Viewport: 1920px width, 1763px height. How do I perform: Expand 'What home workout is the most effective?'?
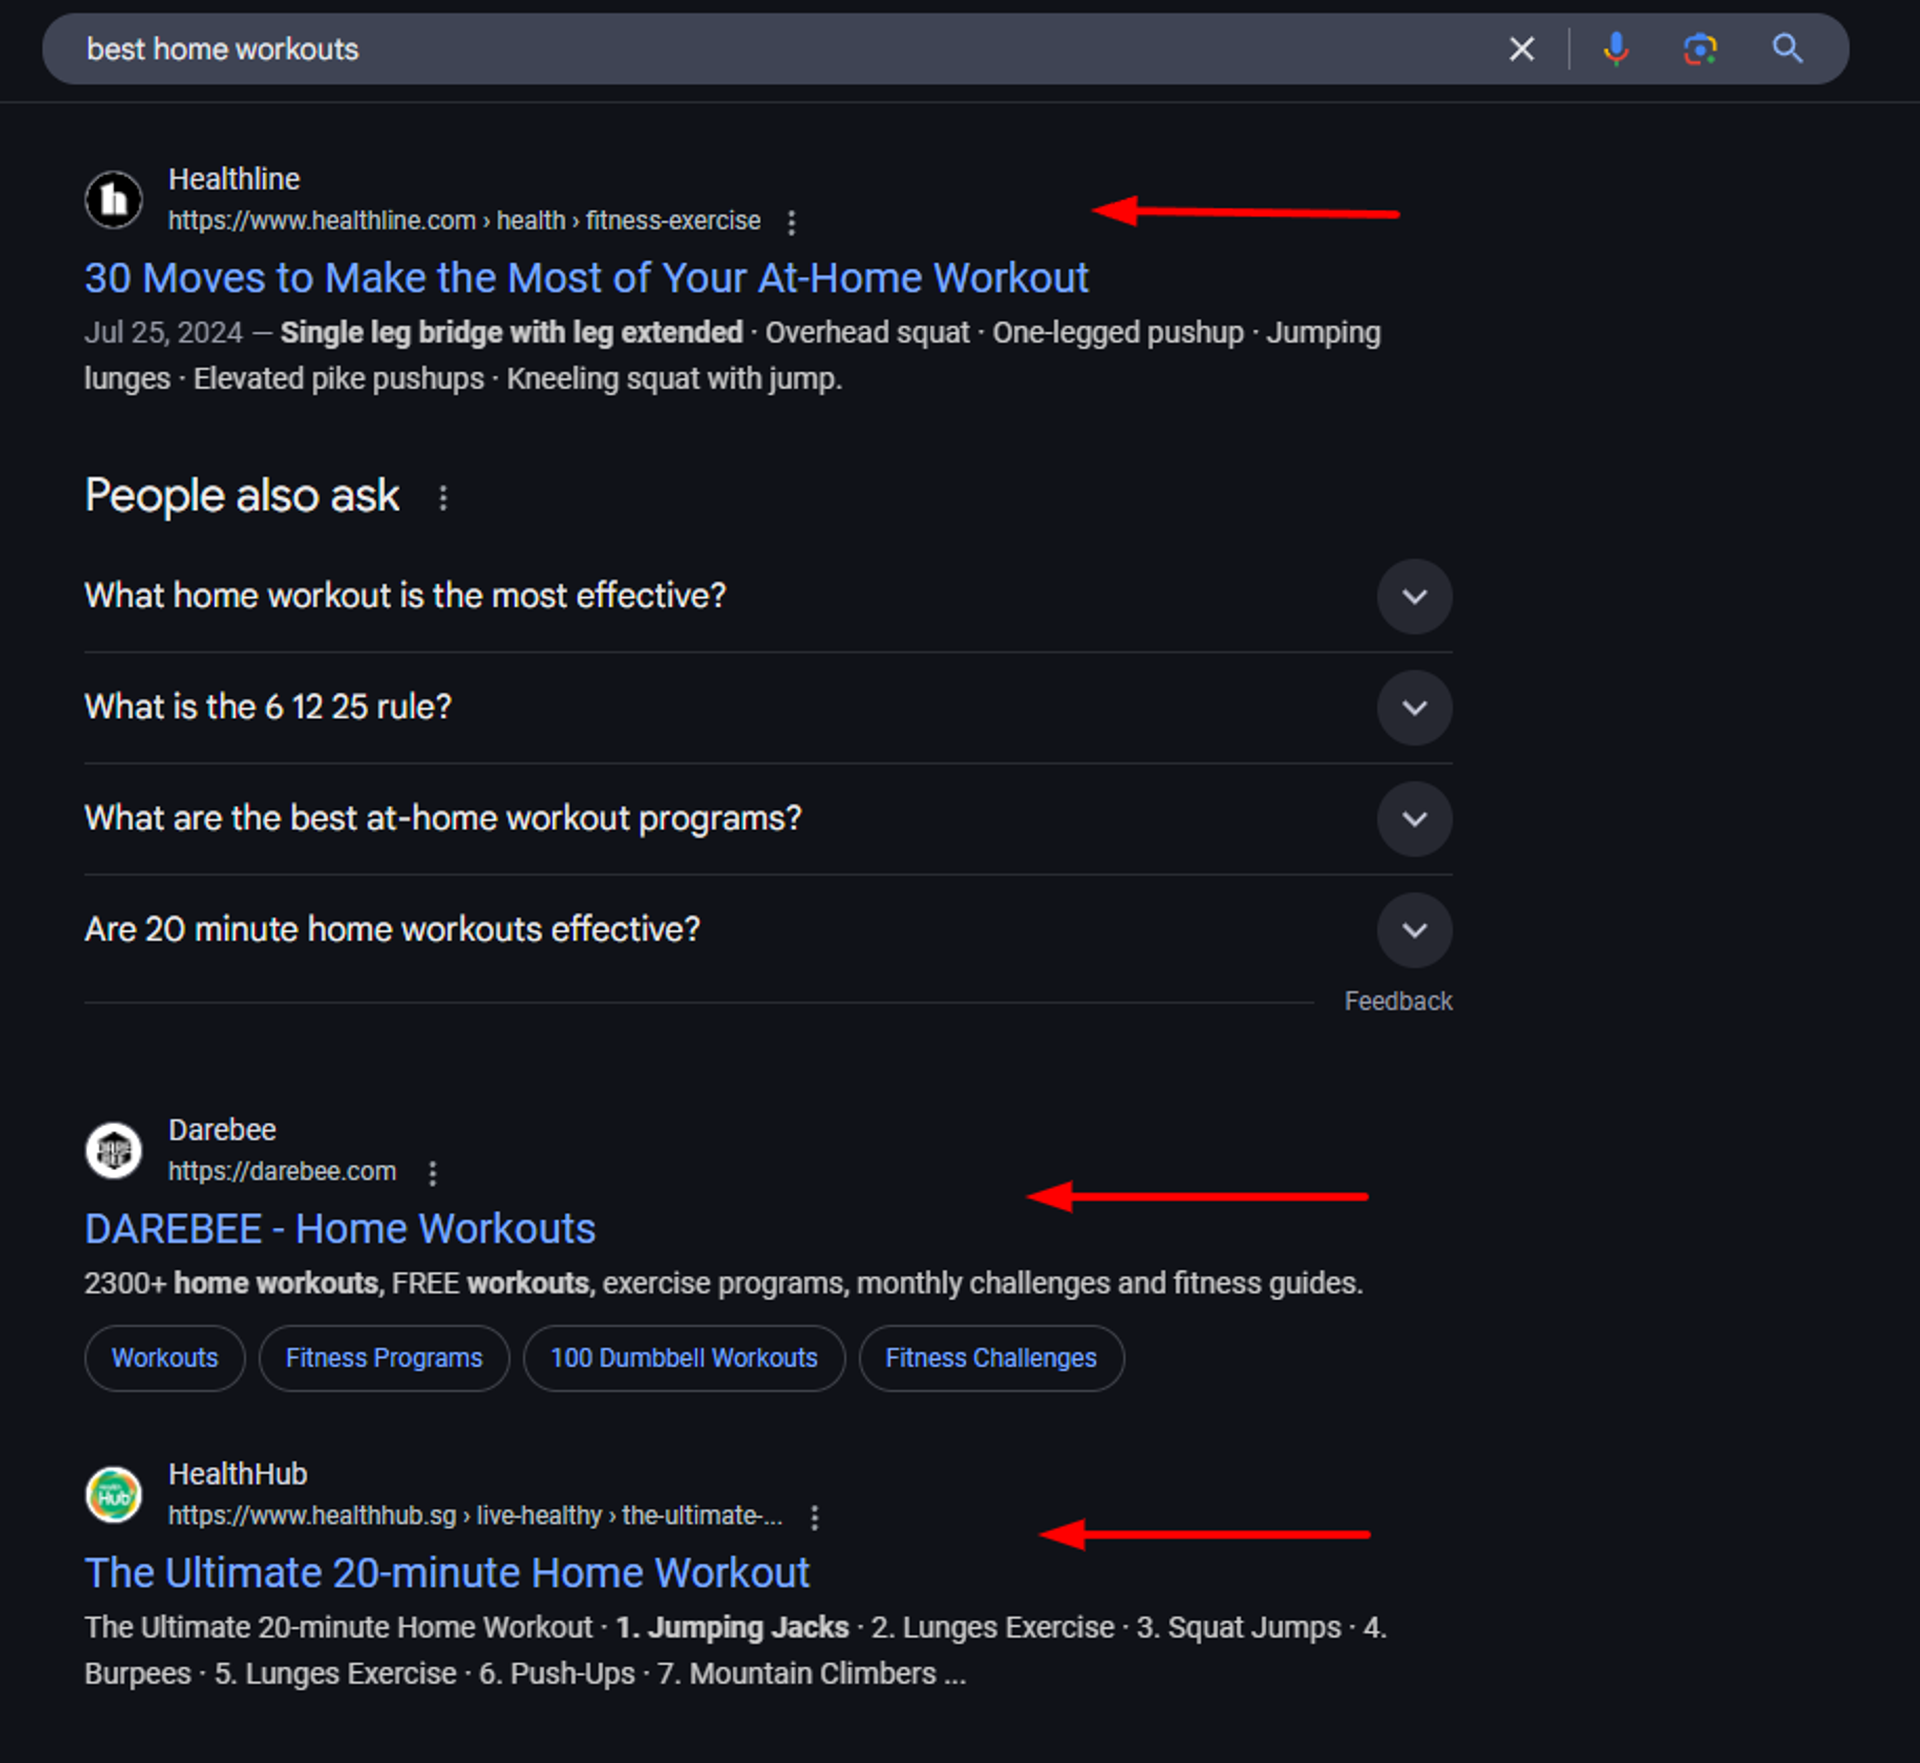(768, 596)
